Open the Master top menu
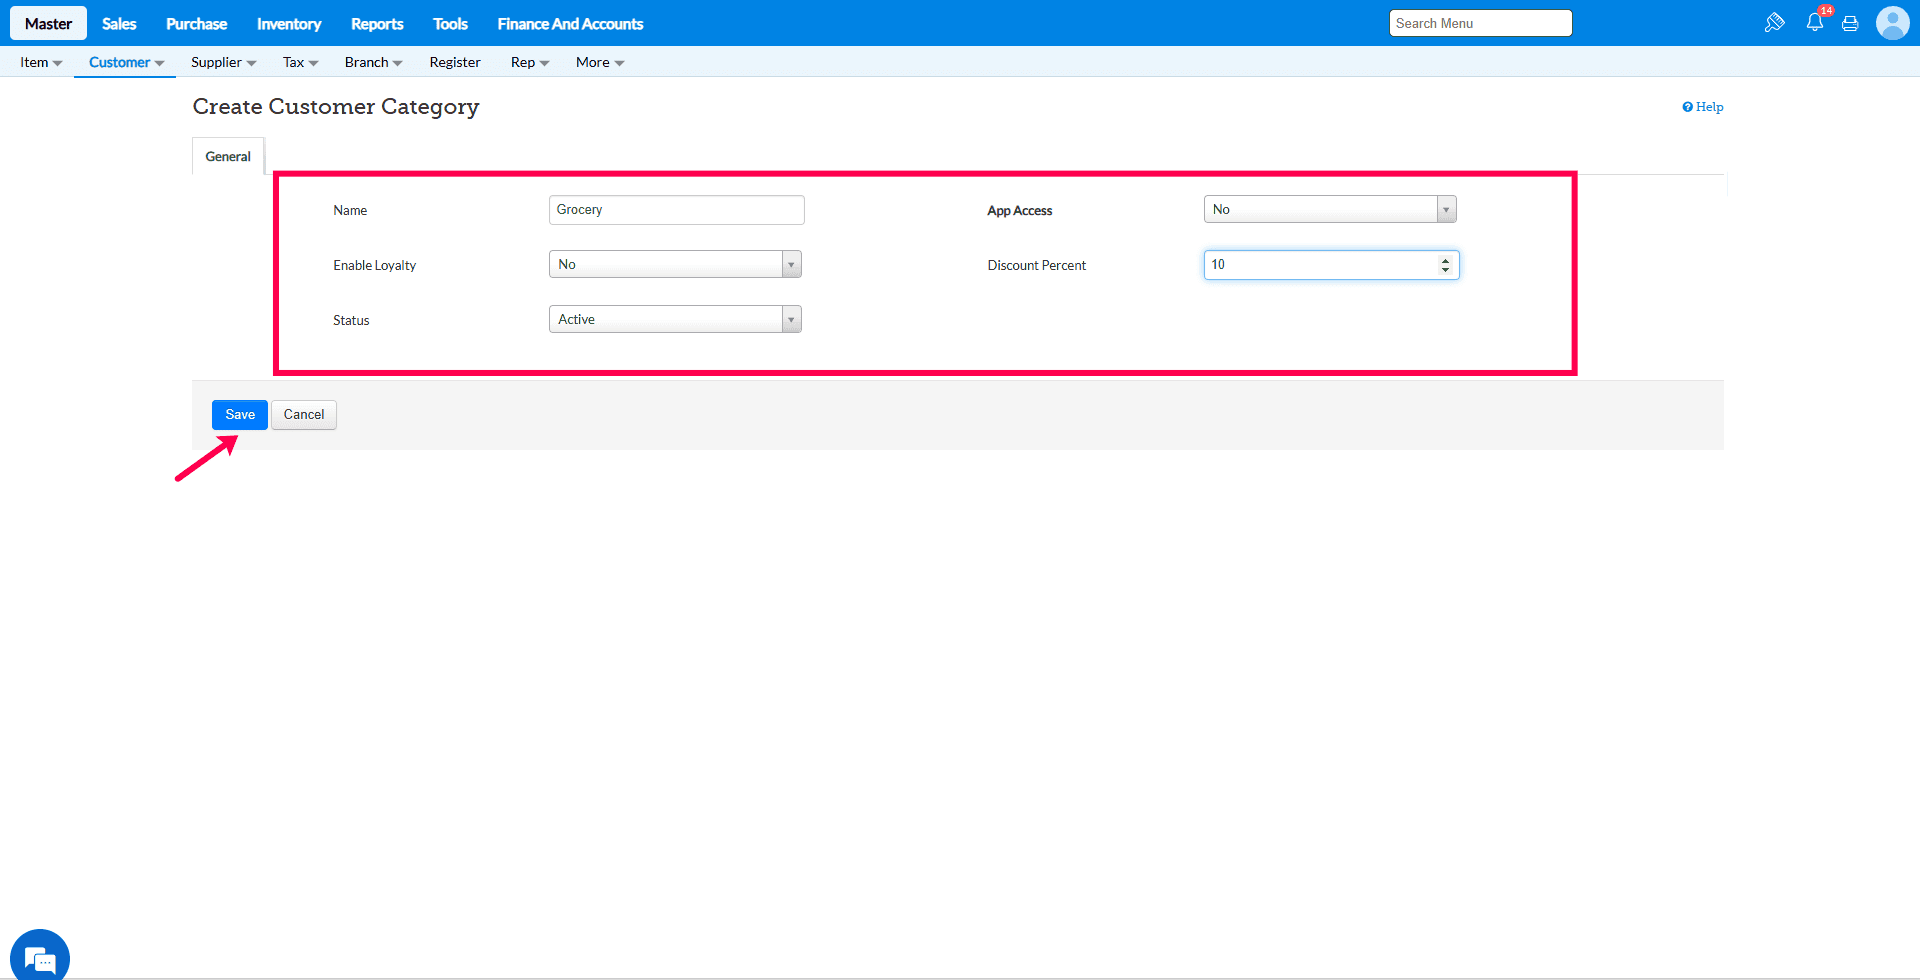This screenshot has width=1920, height=980. pos(48,23)
